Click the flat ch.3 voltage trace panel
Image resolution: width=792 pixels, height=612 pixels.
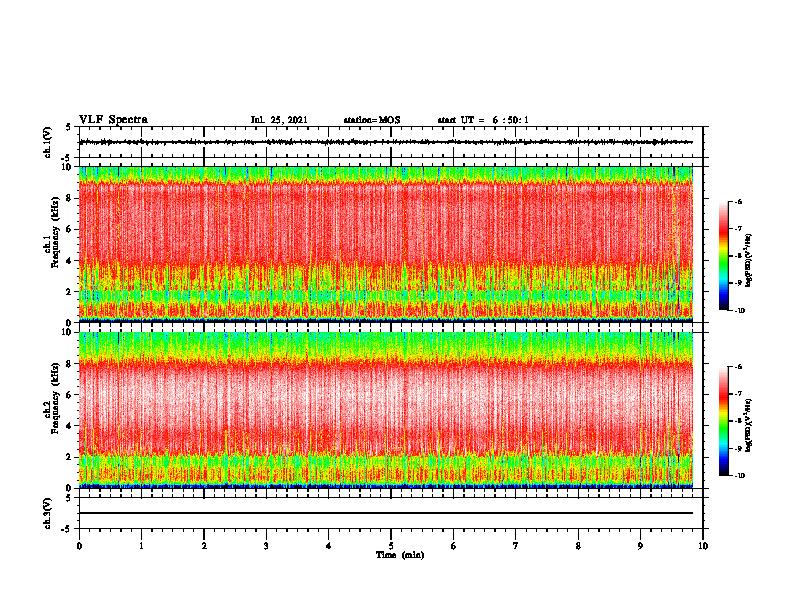click(x=391, y=513)
